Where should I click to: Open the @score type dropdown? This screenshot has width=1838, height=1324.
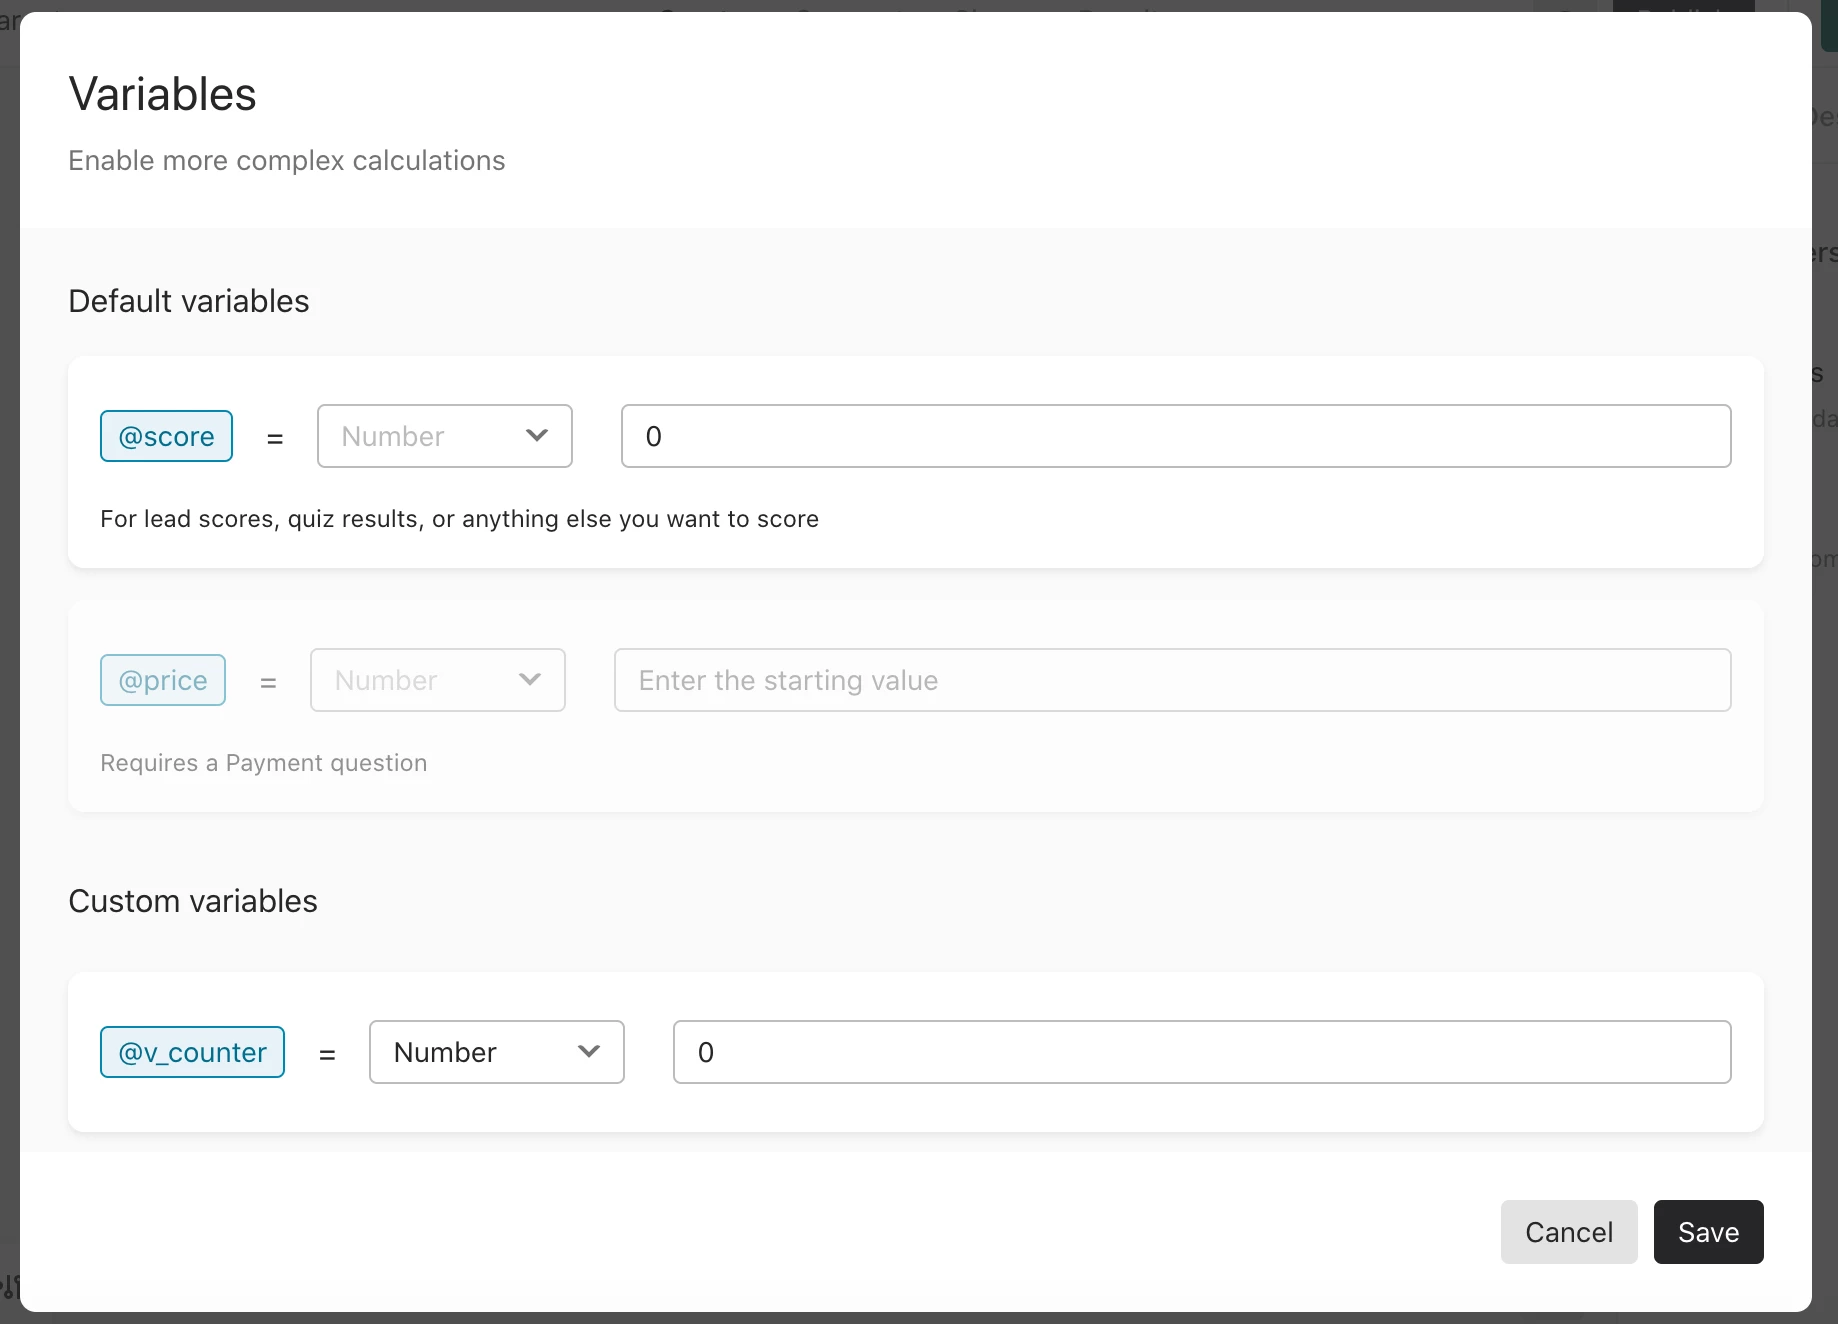[x=445, y=436]
